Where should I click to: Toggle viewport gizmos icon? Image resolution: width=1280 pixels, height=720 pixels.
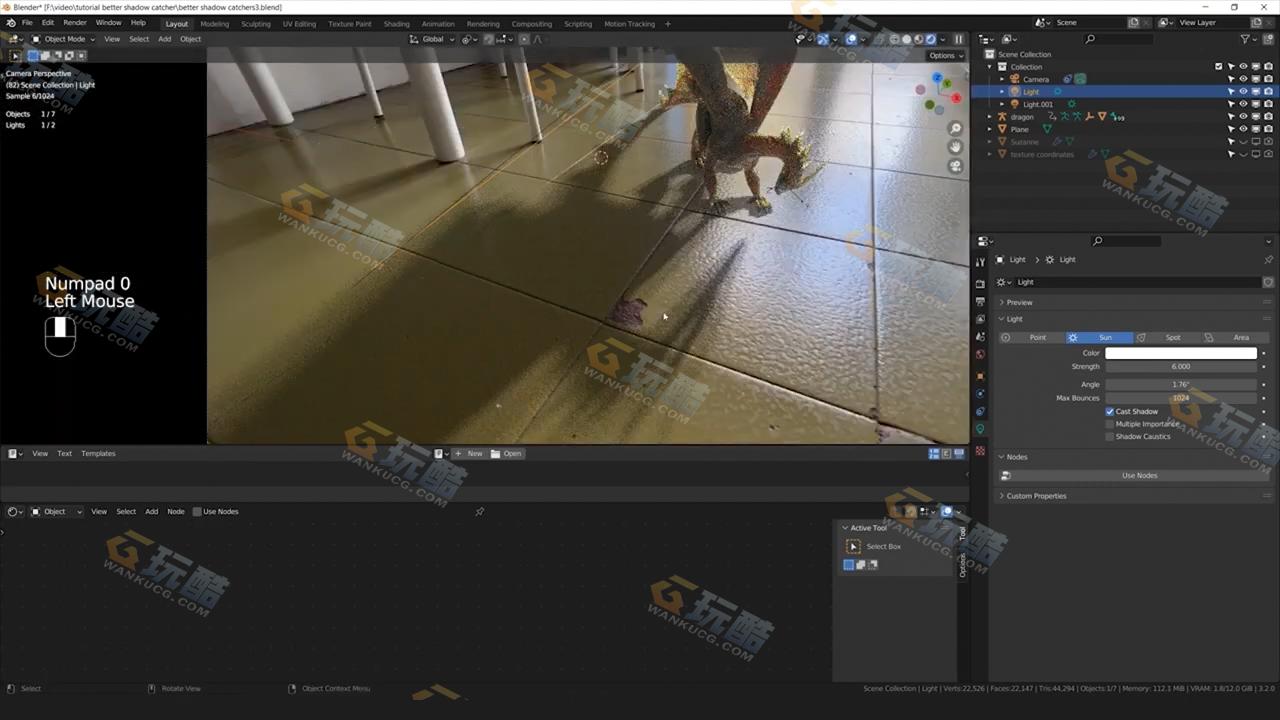point(821,39)
